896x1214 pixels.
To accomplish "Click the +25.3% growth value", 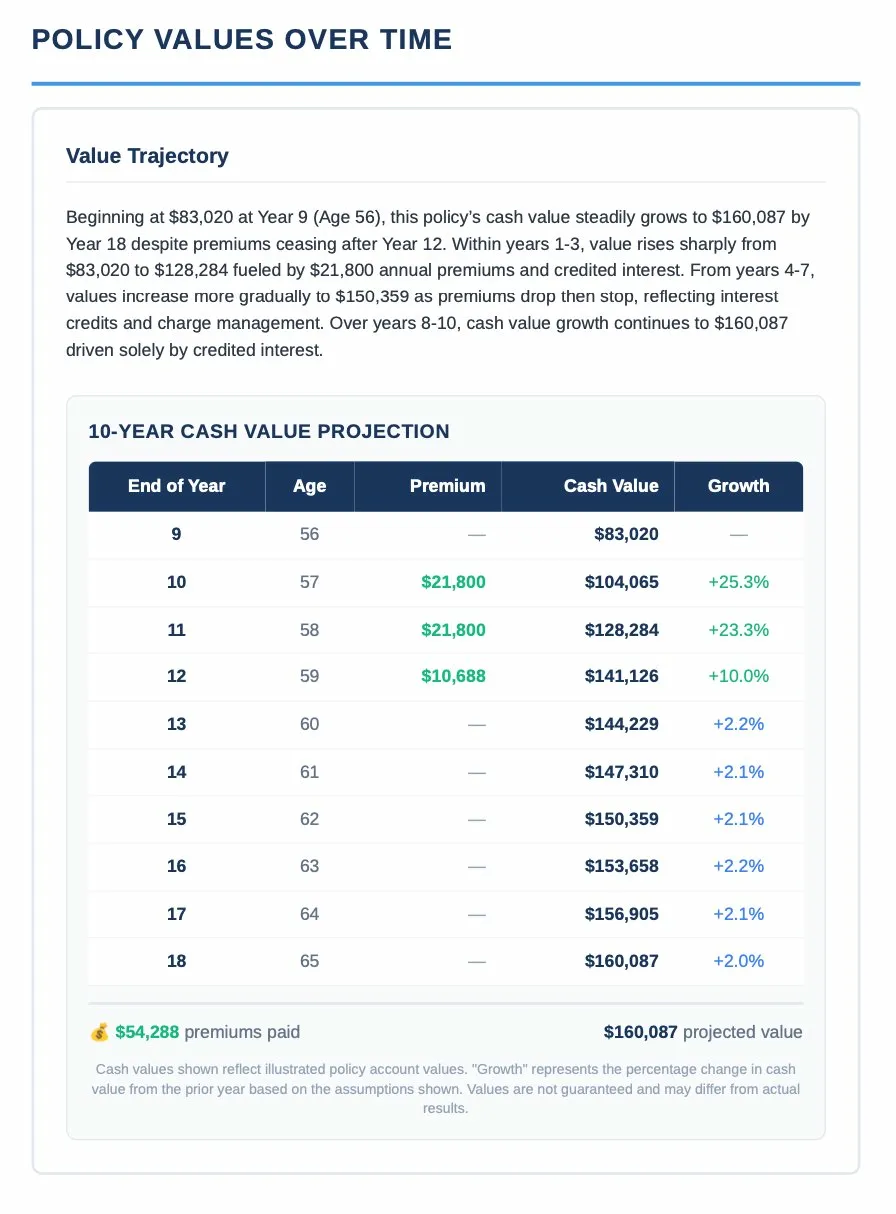I will (x=738, y=582).
